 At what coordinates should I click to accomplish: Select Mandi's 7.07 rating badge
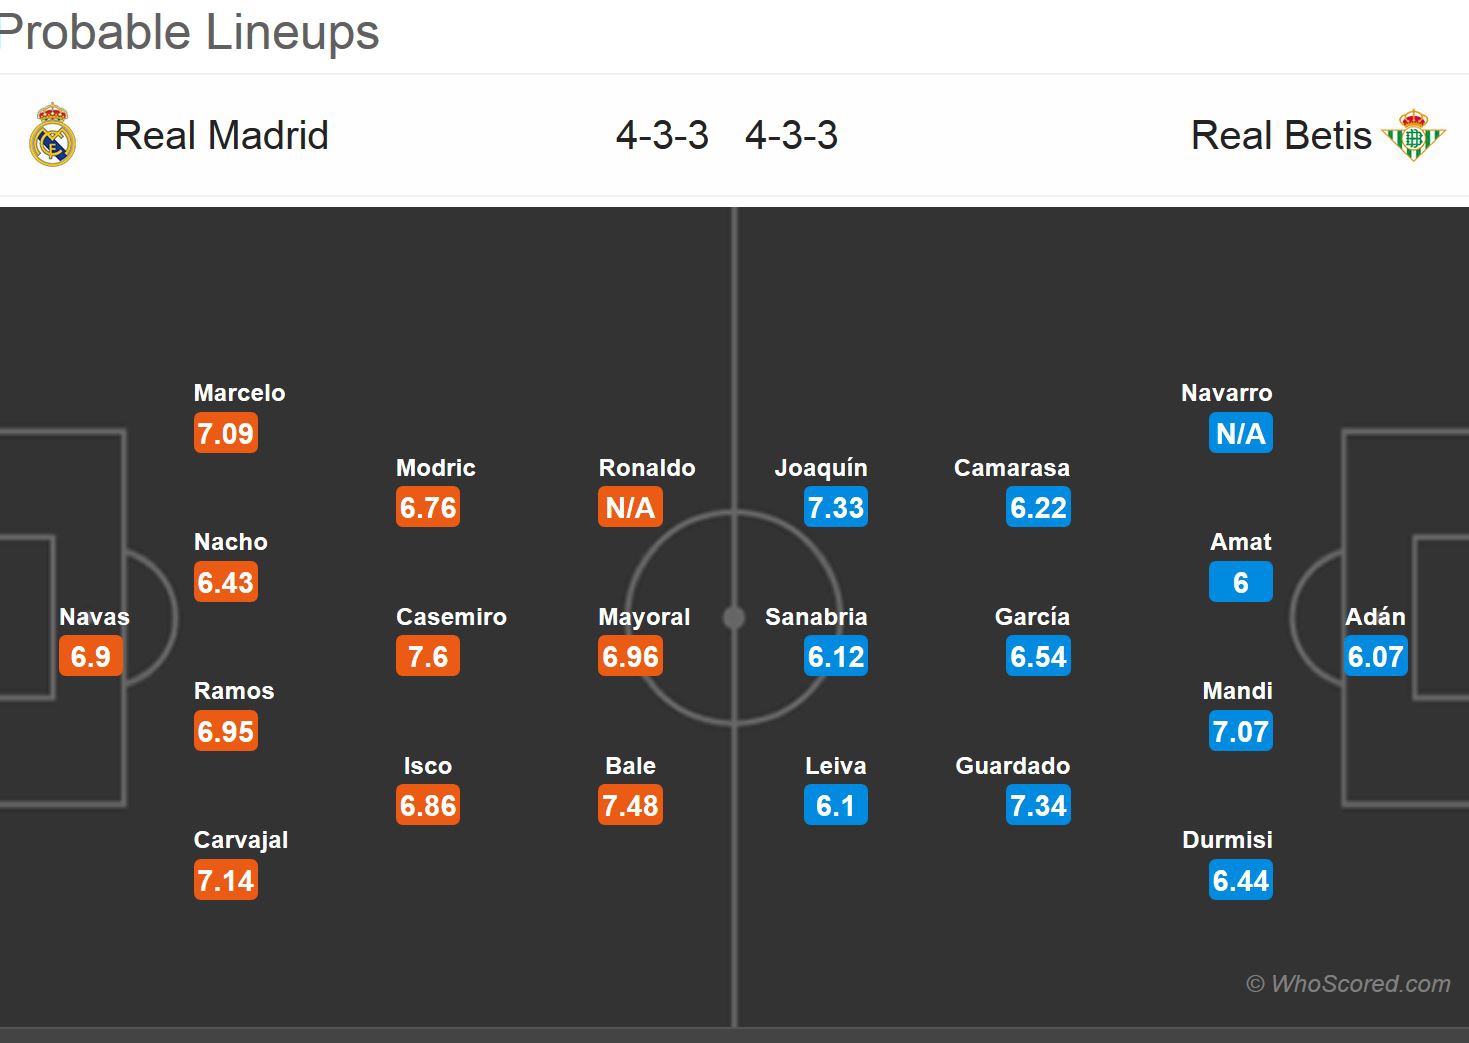(1240, 732)
